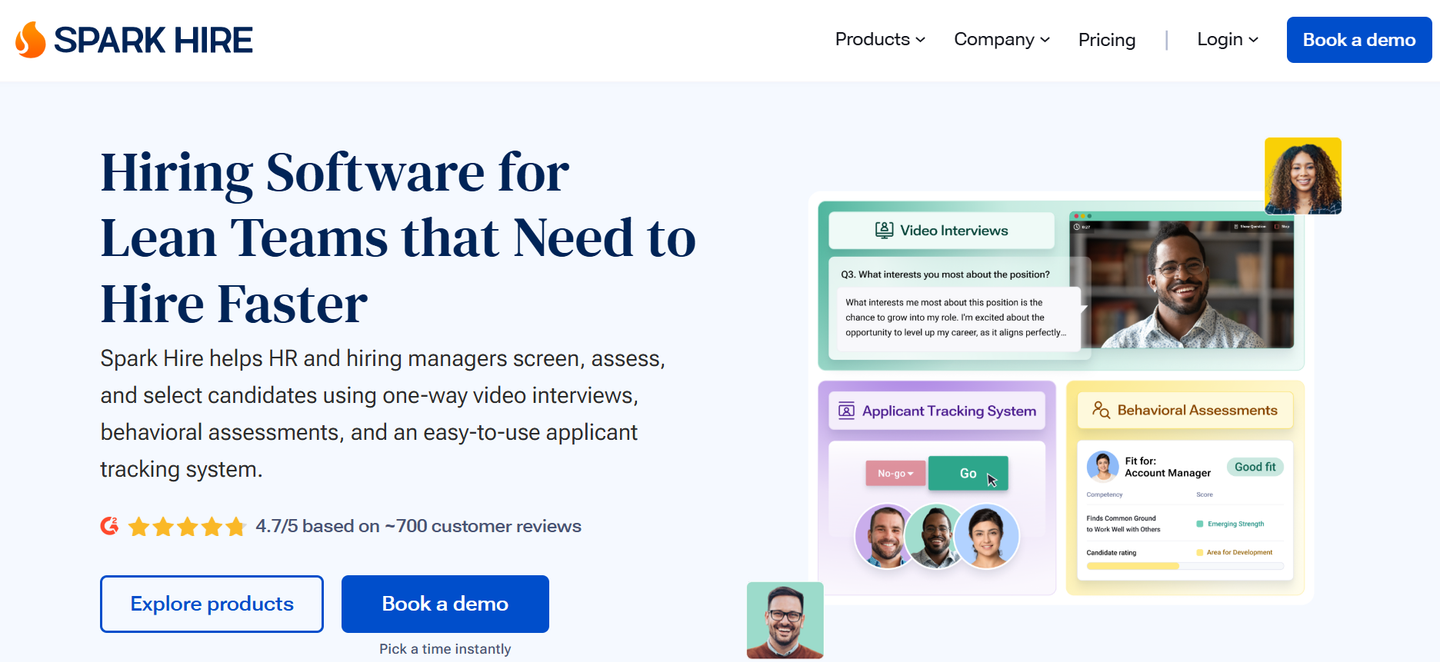This screenshot has height=662, width=1440.
Task: Click the Hiring Software headline
Action: click(x=398, y=238)
